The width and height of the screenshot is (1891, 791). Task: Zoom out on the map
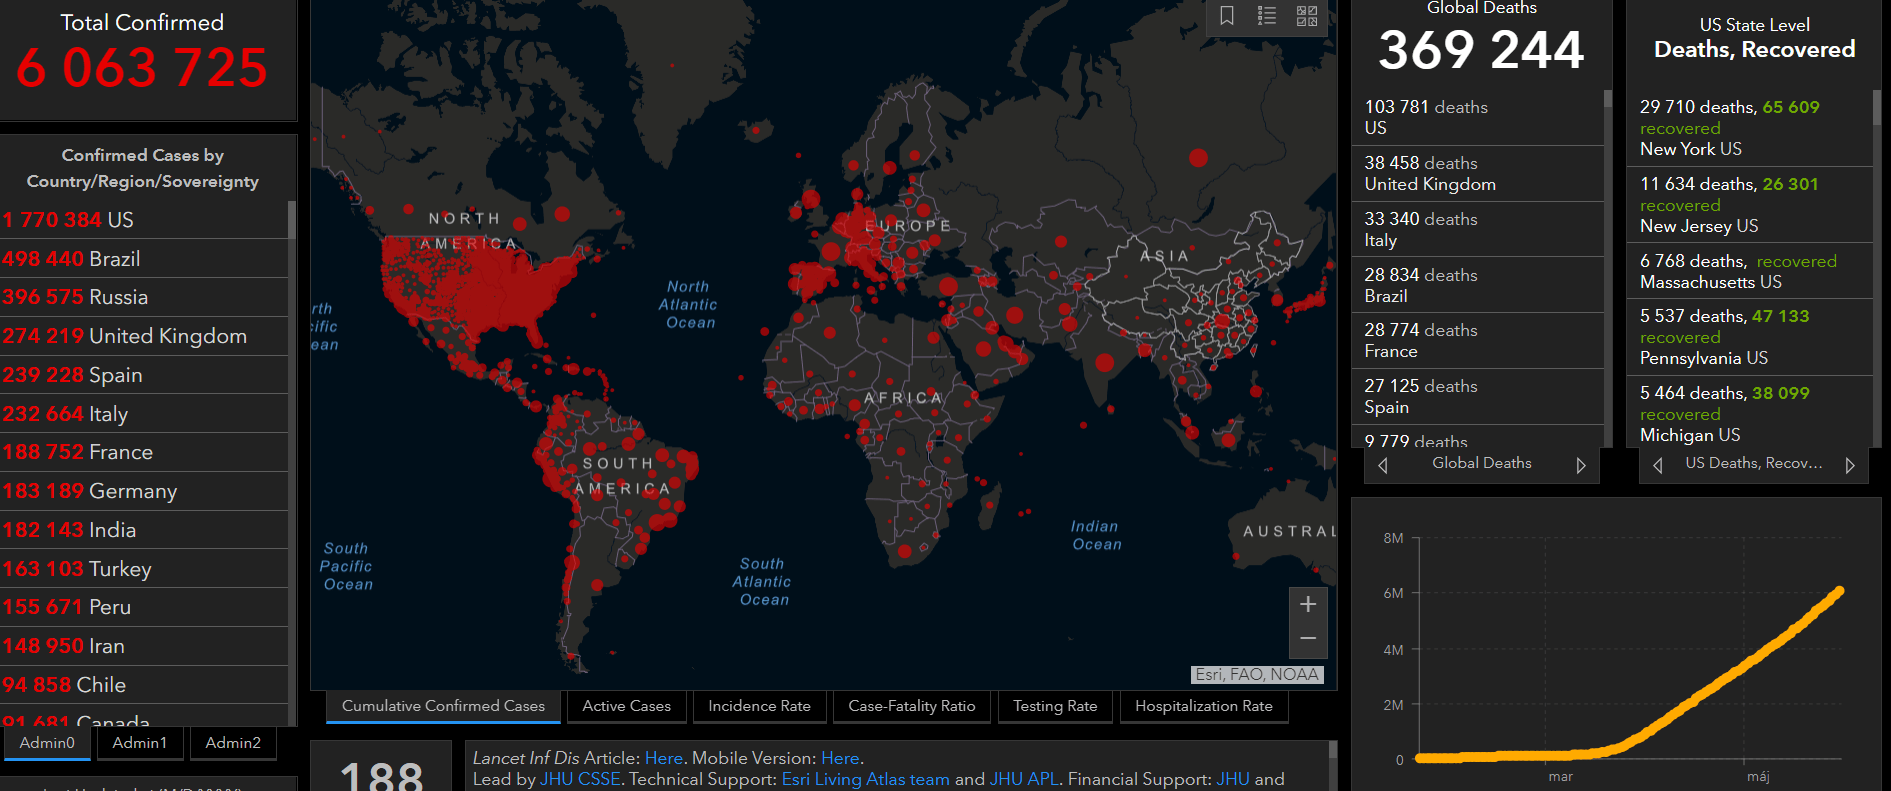tap(1308, 638)
